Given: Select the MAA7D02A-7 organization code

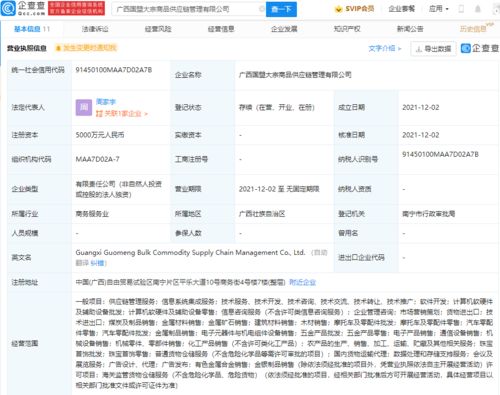Looking at the screenshot, I should 97,159.
